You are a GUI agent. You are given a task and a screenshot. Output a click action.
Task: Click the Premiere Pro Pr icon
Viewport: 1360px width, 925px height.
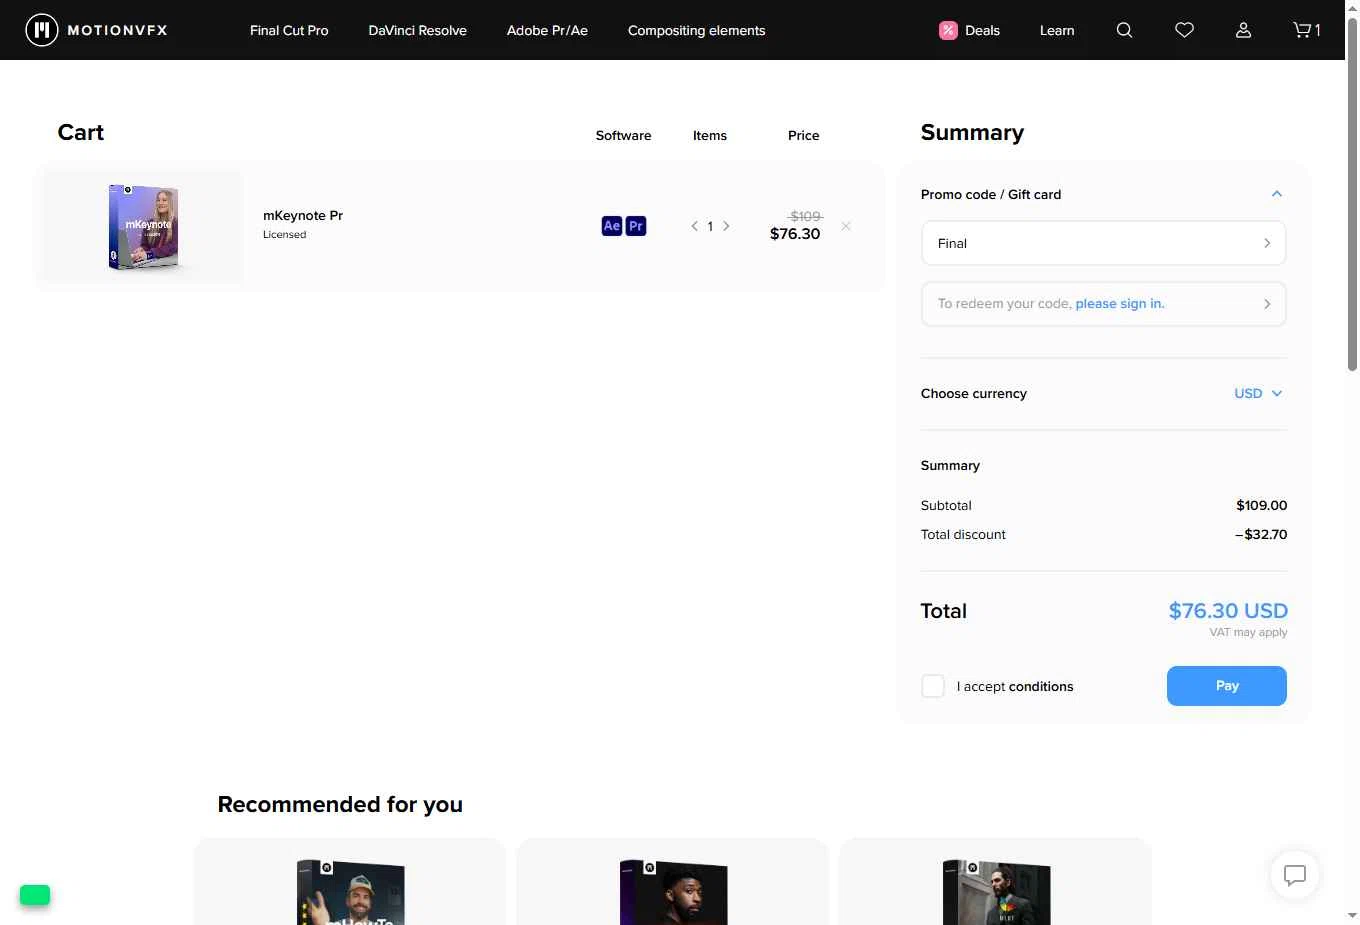[x=636, y=226]
